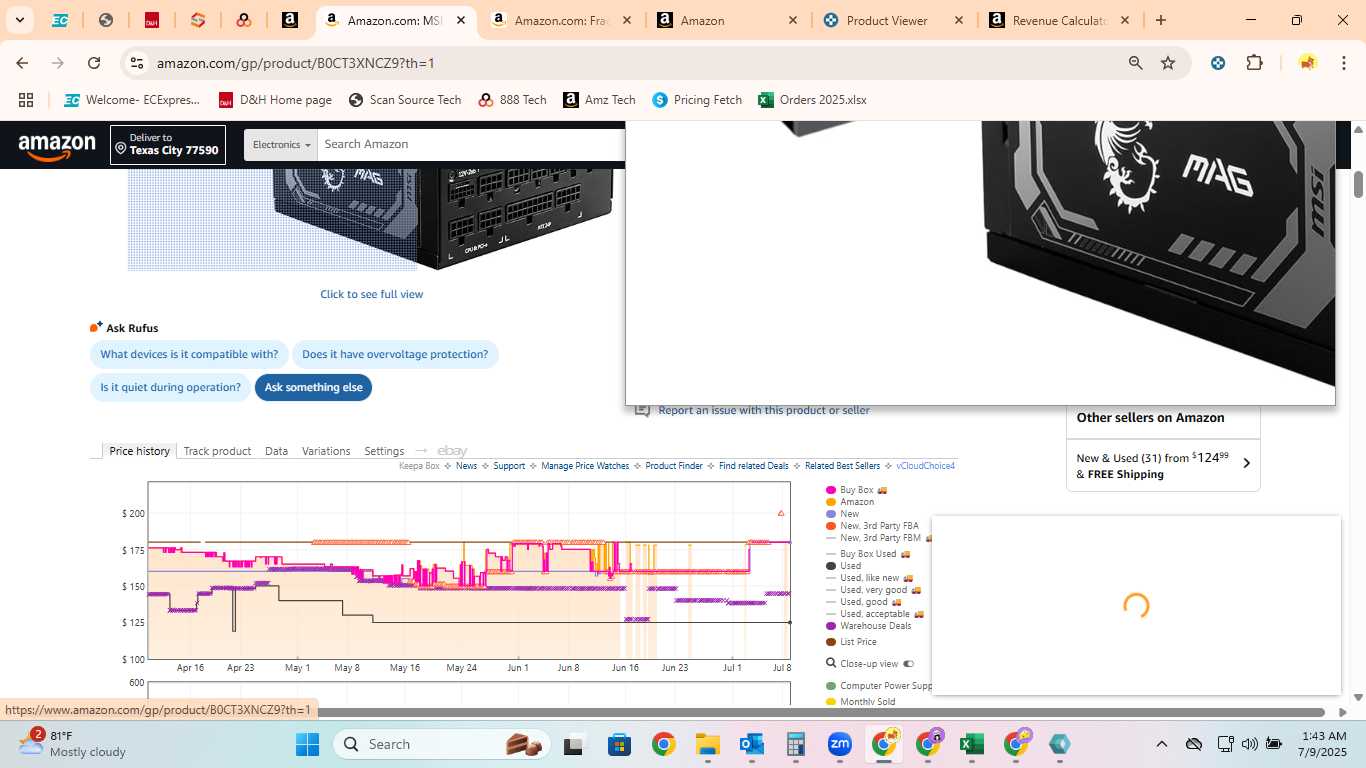Open D&H Home page bookmark

click(x=275, y=100)
